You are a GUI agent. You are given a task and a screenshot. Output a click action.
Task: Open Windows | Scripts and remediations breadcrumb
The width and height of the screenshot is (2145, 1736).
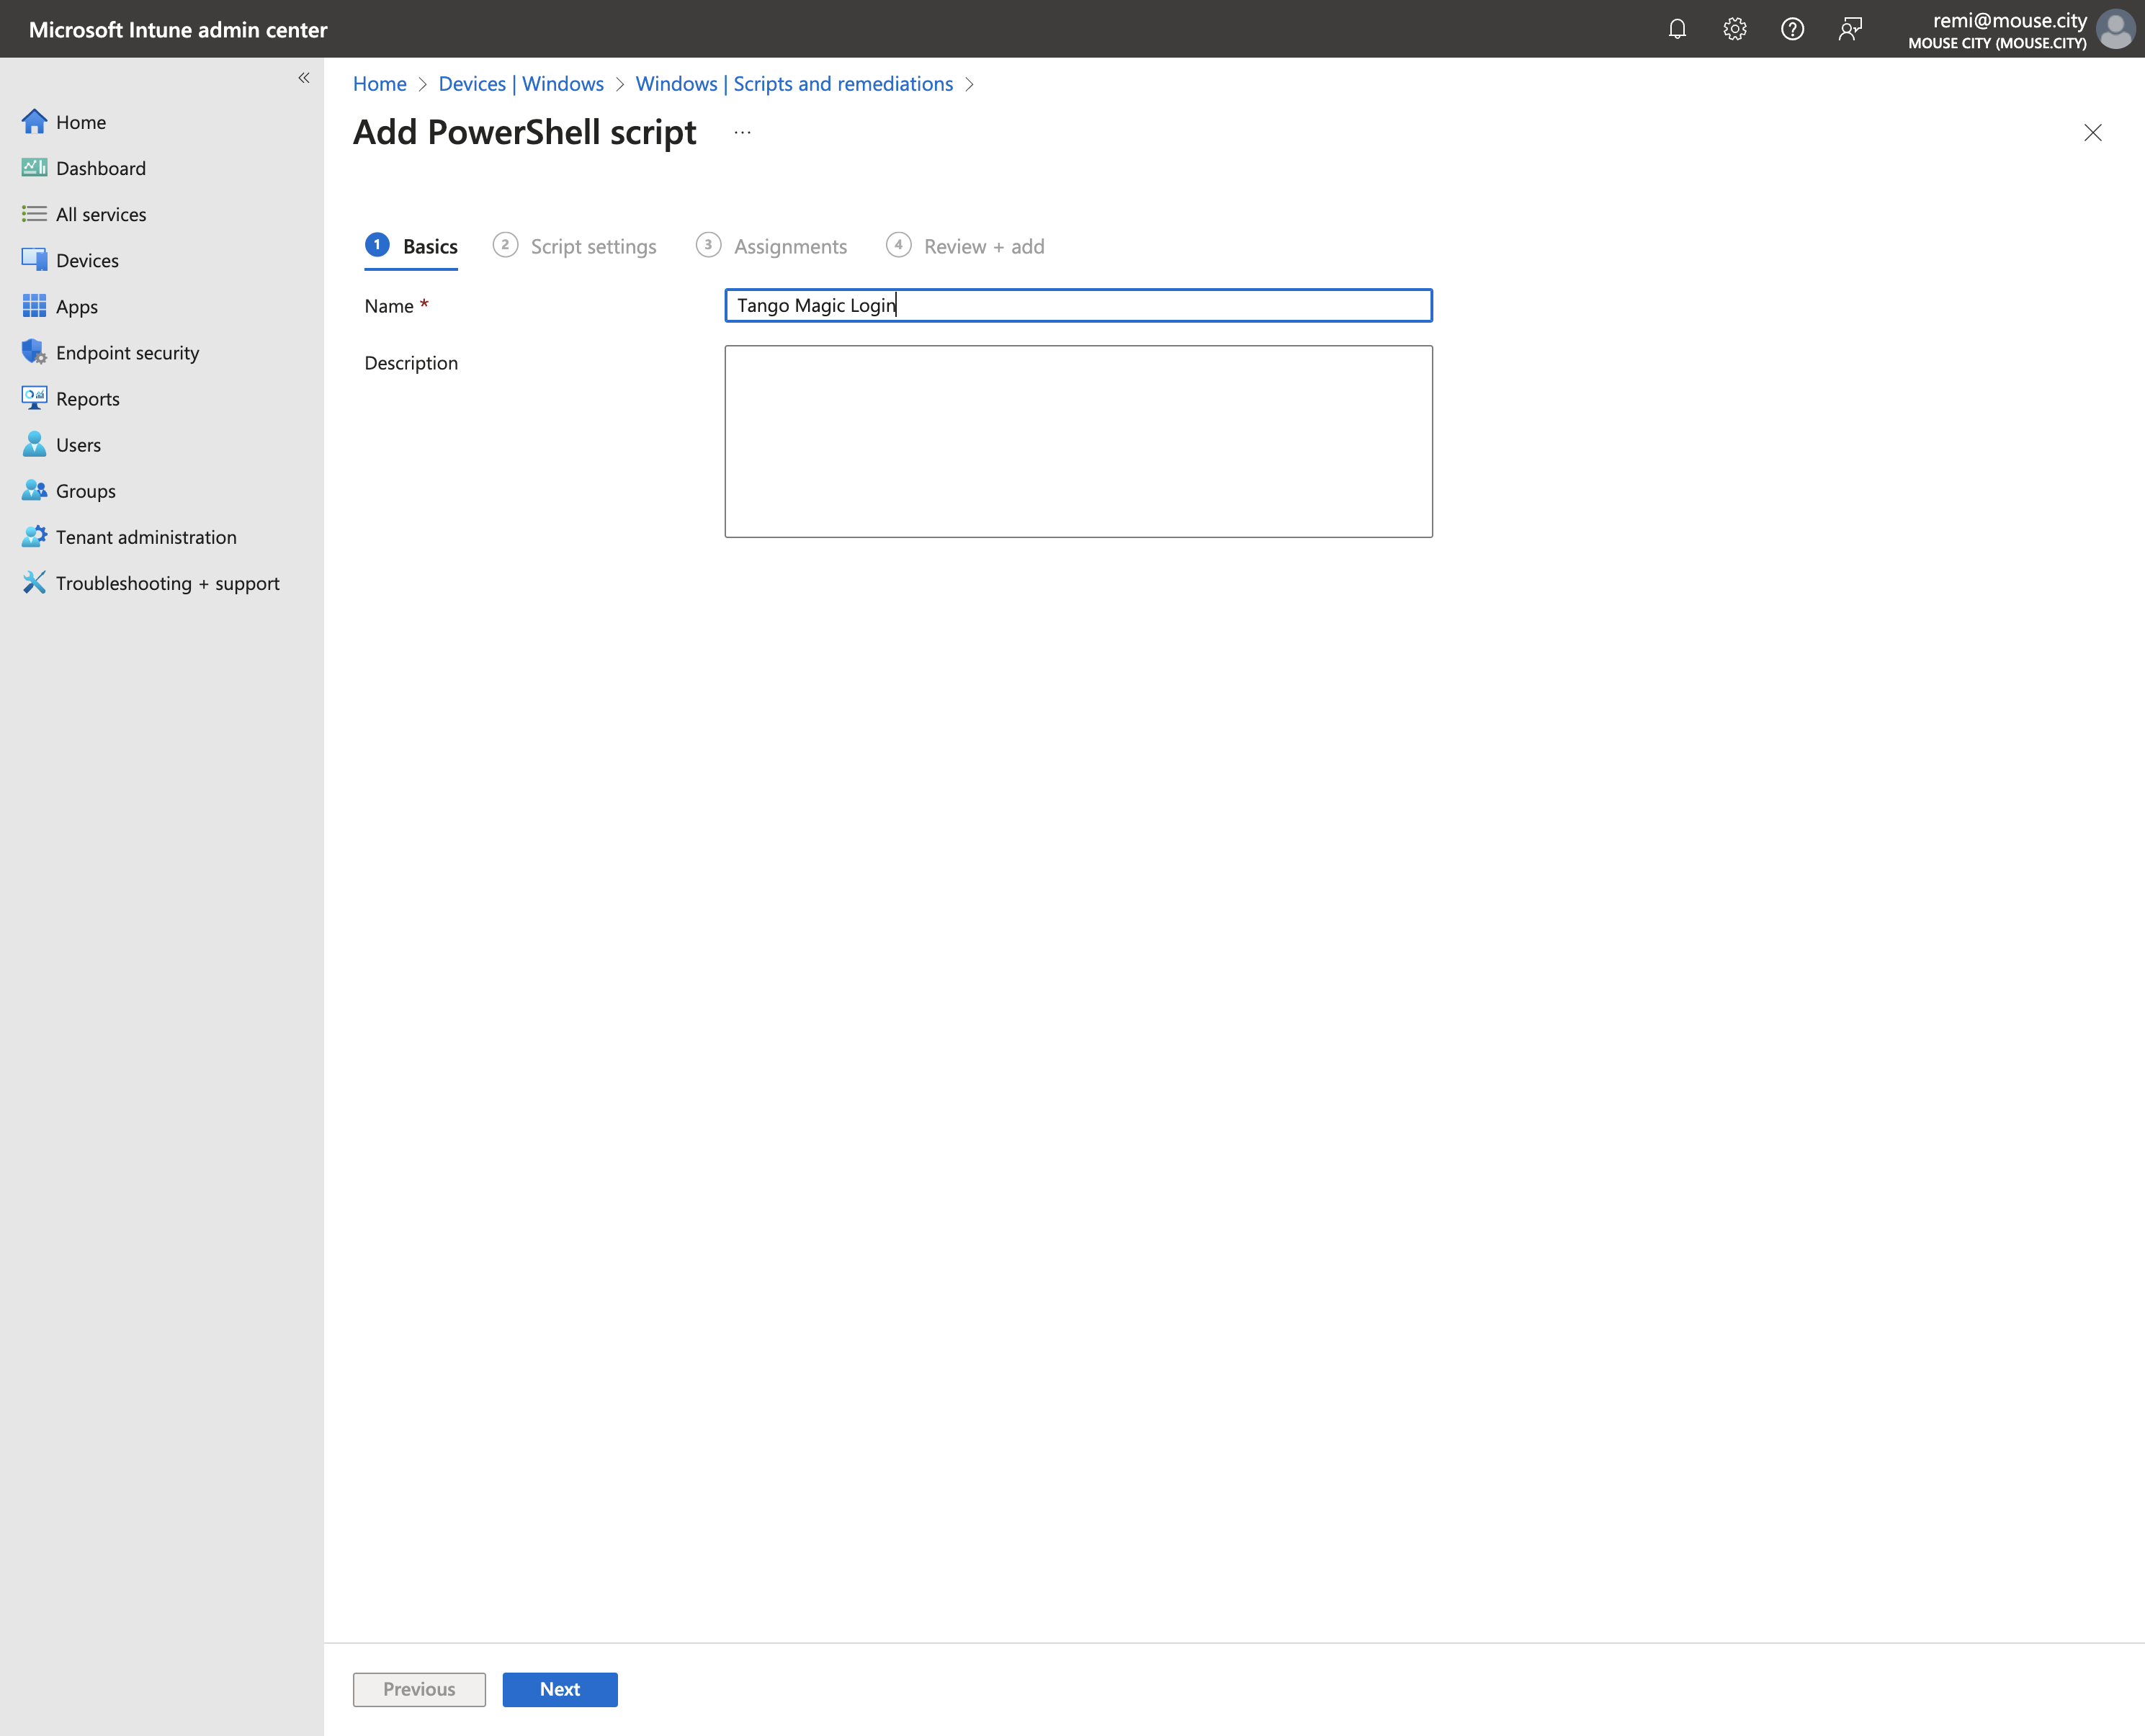(x=794, y=84)
